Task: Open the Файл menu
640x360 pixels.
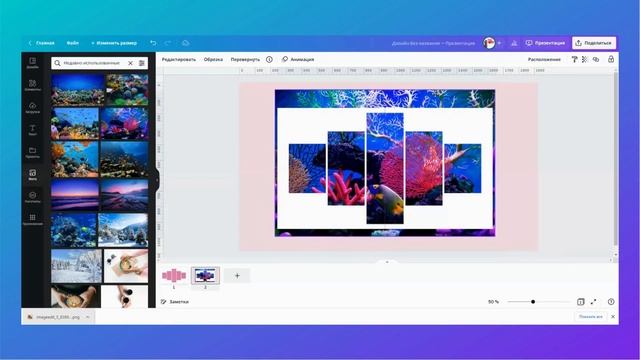Action: pyautogui.click(x=73, y=43)
